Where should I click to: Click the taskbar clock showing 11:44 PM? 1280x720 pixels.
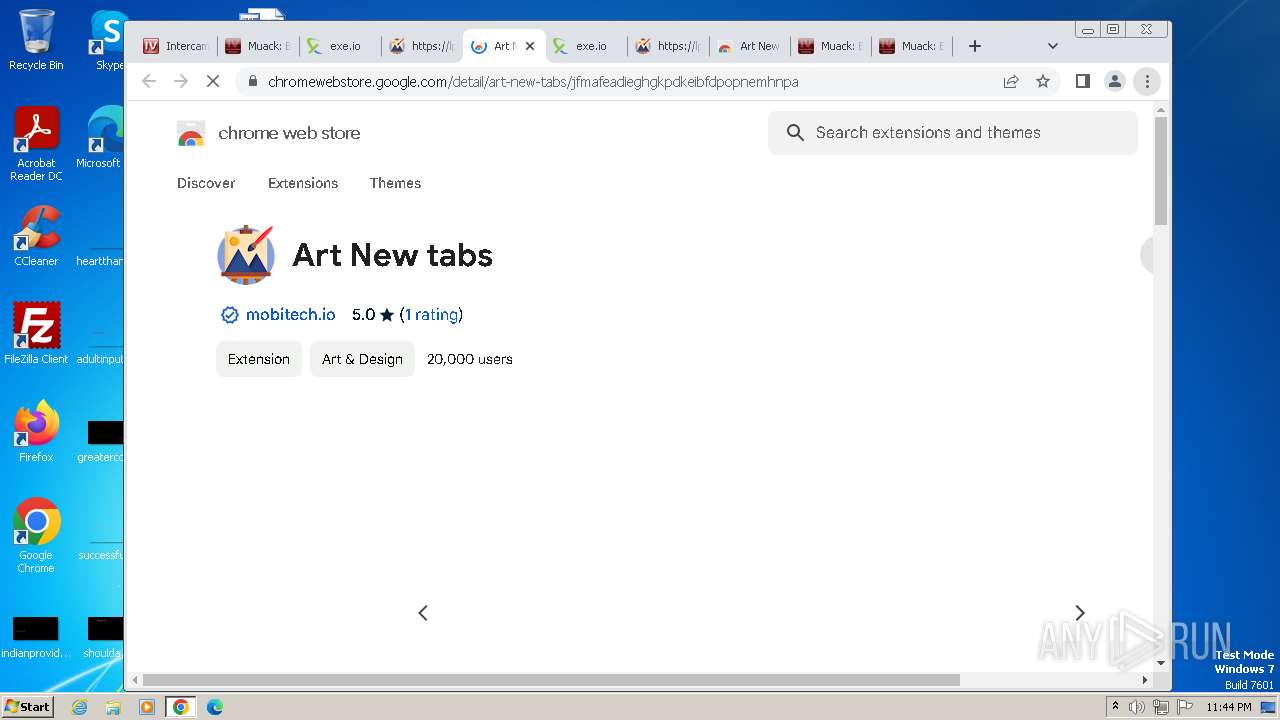tap(1228, 707)
